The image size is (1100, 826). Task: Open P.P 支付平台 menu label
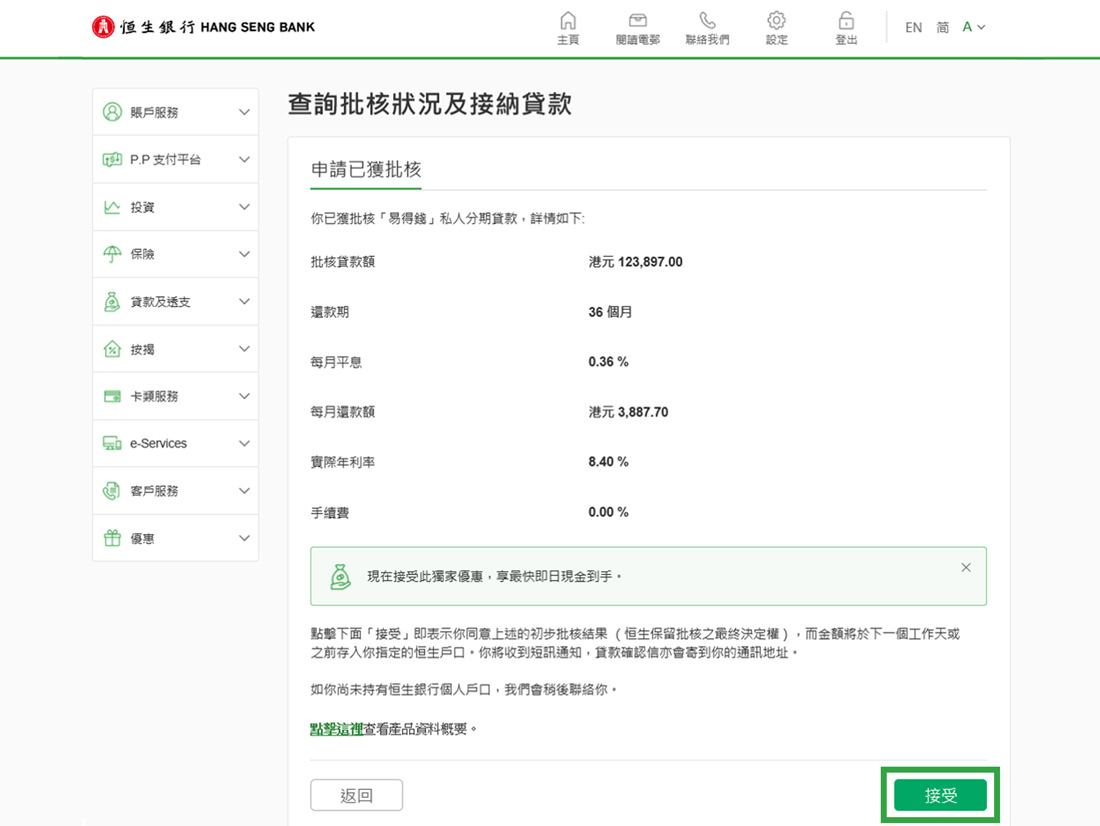pyautogui.click(x=166, y=159)
